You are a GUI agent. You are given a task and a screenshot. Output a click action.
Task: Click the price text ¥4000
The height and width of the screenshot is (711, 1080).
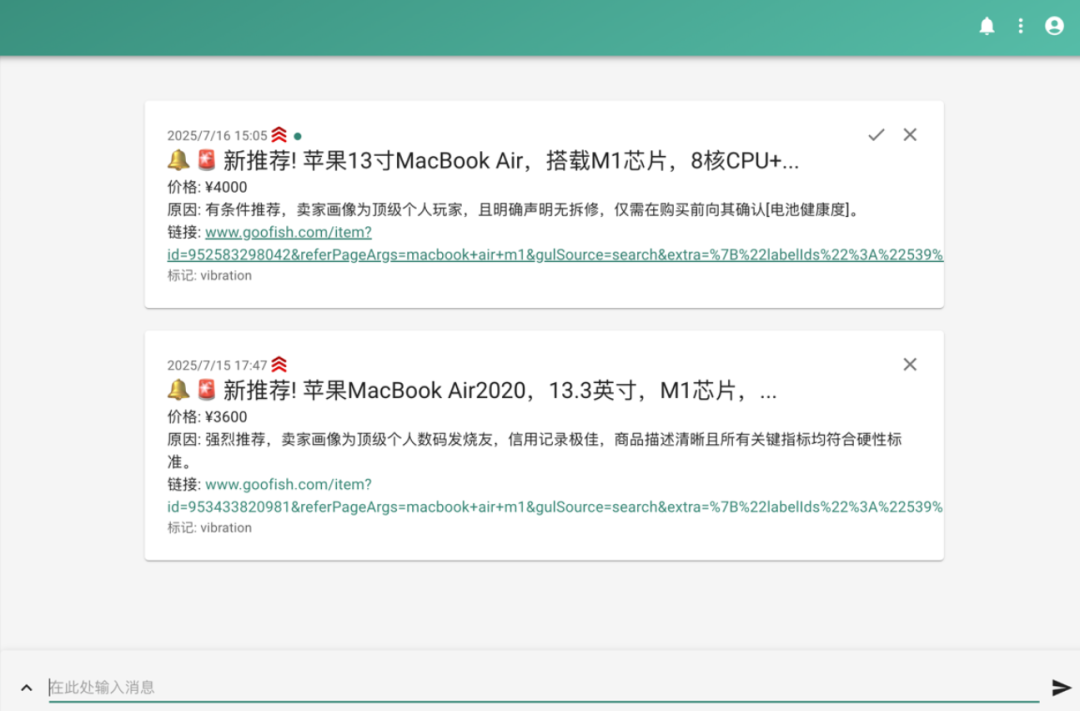click(226, 187)
